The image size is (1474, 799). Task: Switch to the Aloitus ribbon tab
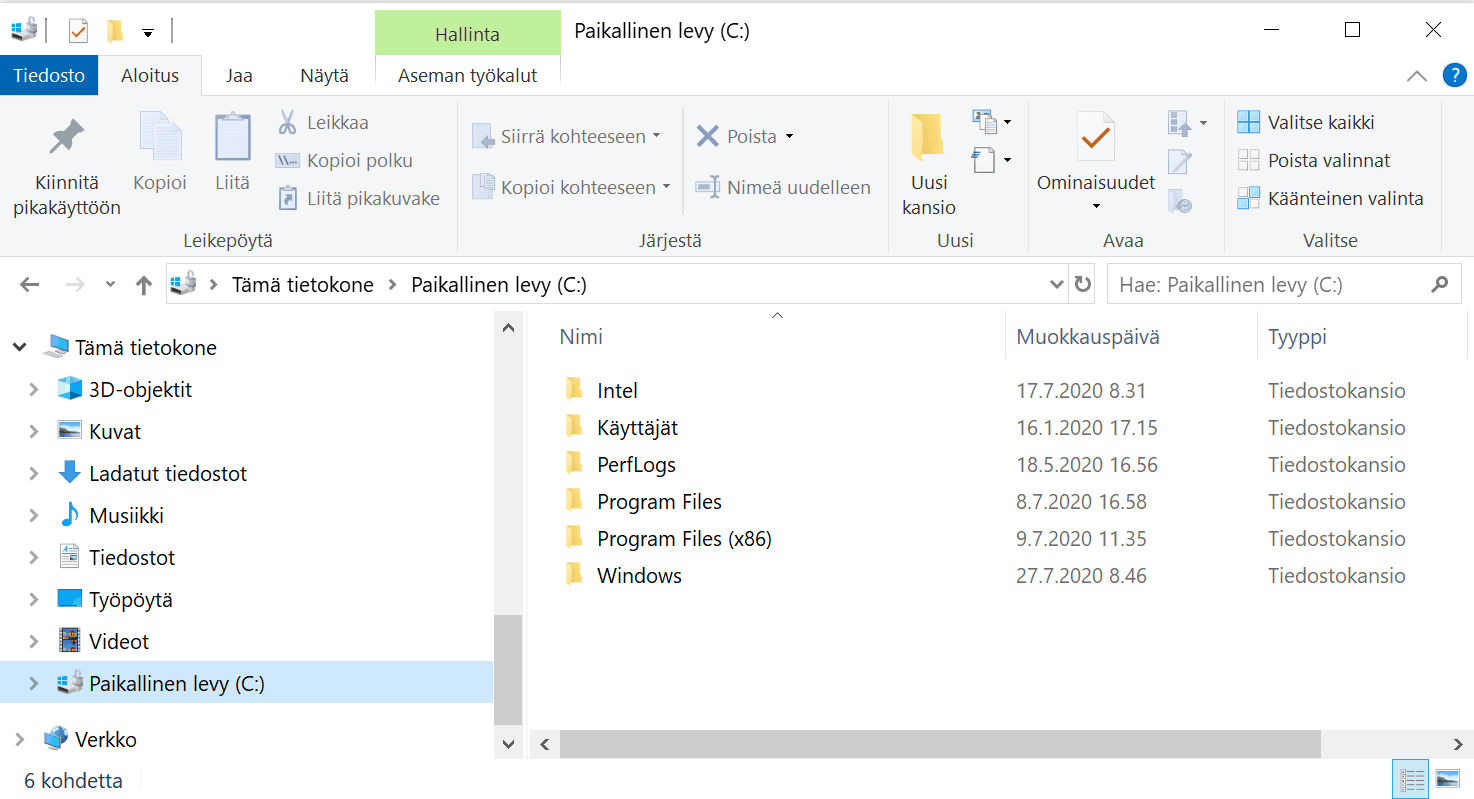[150, 75]
